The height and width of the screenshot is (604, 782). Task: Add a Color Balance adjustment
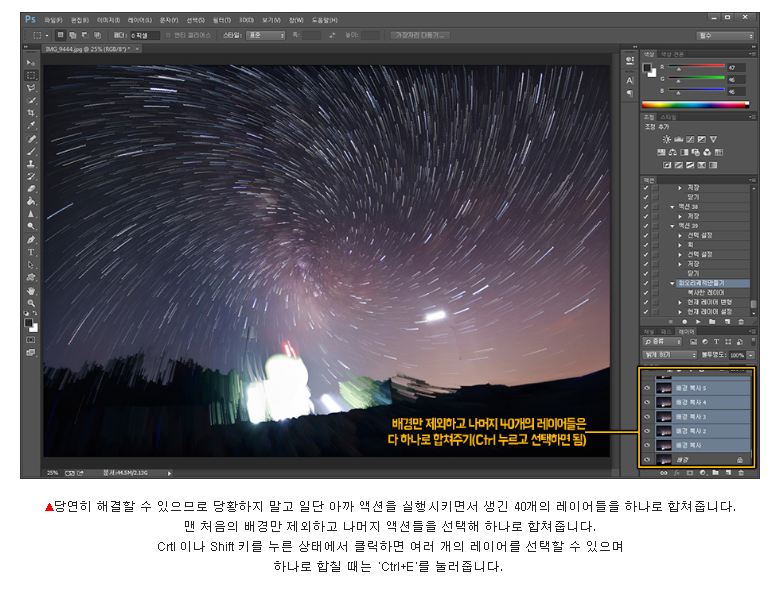[673, 152]
